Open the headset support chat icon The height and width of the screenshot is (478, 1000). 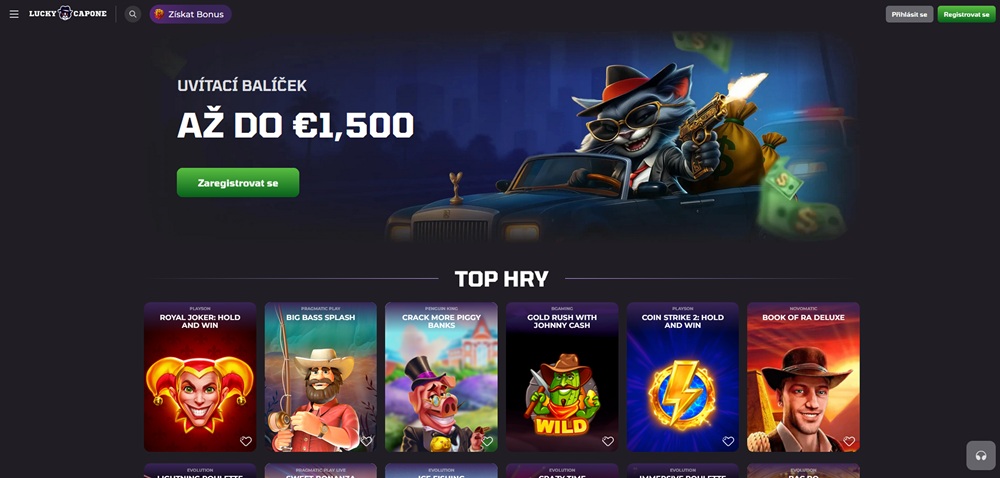click(980, 456)
